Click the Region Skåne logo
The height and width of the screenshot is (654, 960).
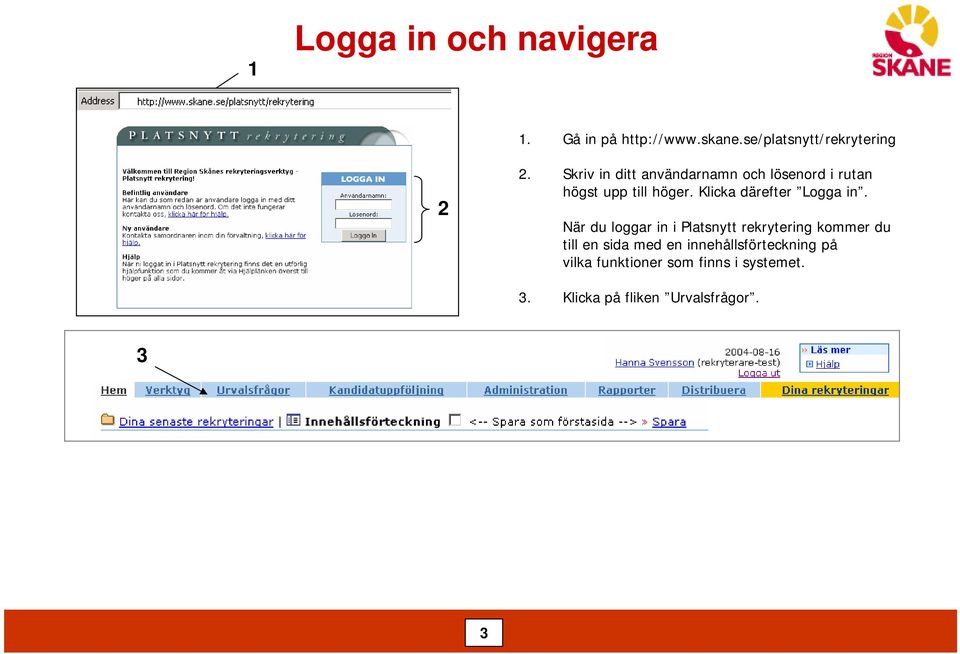coord(911,40)
